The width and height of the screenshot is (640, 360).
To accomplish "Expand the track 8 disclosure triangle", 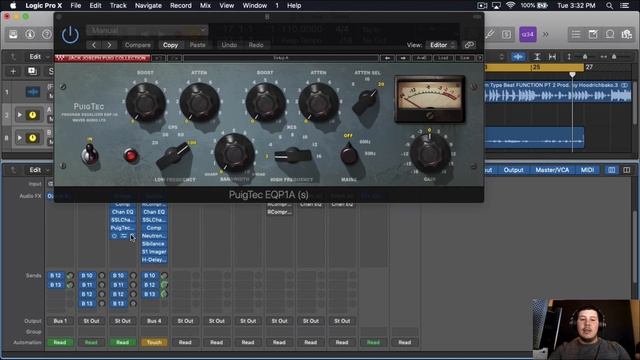I will pos(19,138).
